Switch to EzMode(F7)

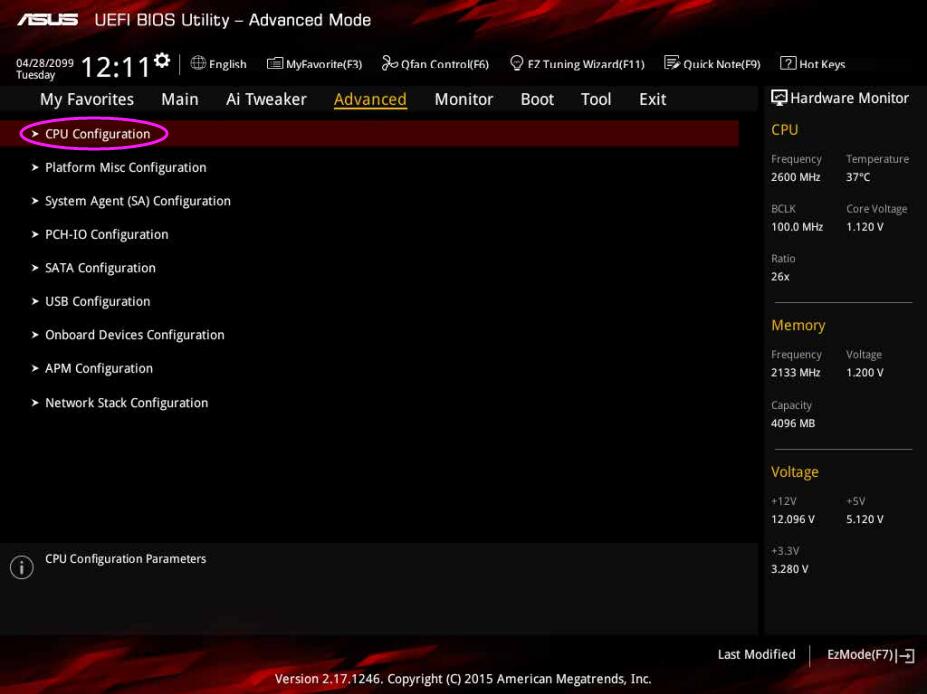coord(871,655)
